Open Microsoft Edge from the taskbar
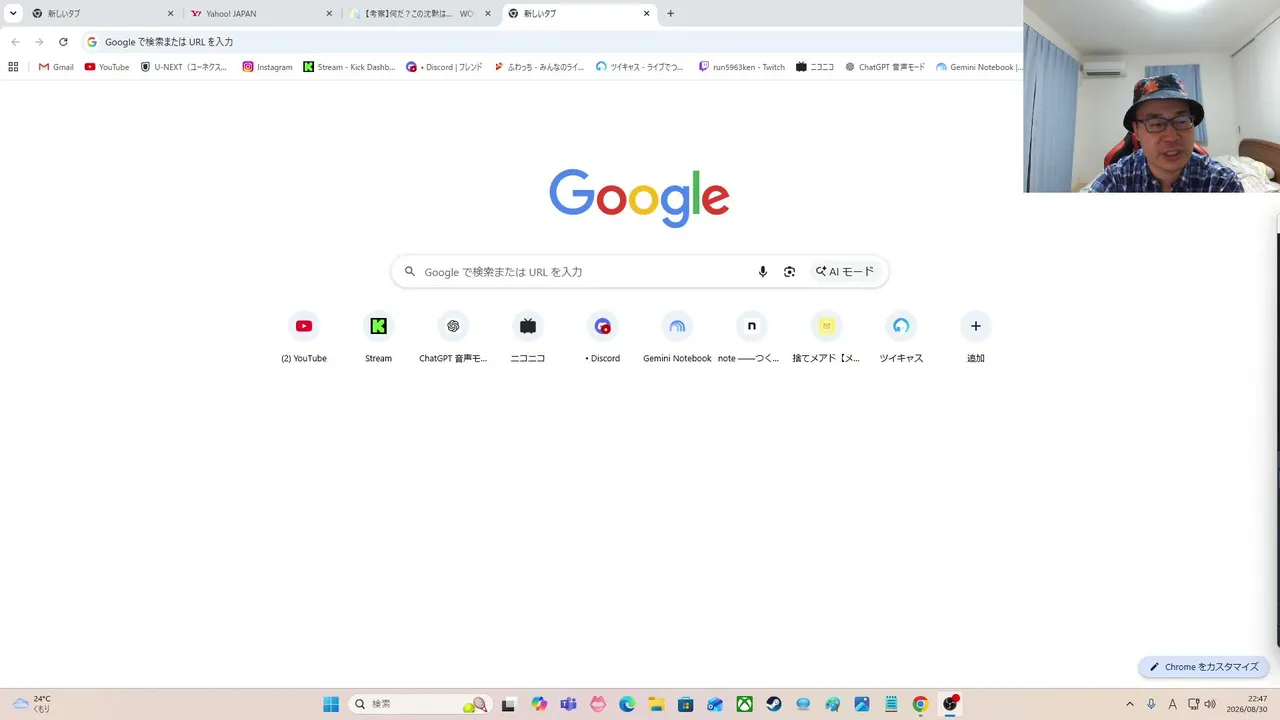The height and width of the screenshot is (720, 1280). pos(627,704)
